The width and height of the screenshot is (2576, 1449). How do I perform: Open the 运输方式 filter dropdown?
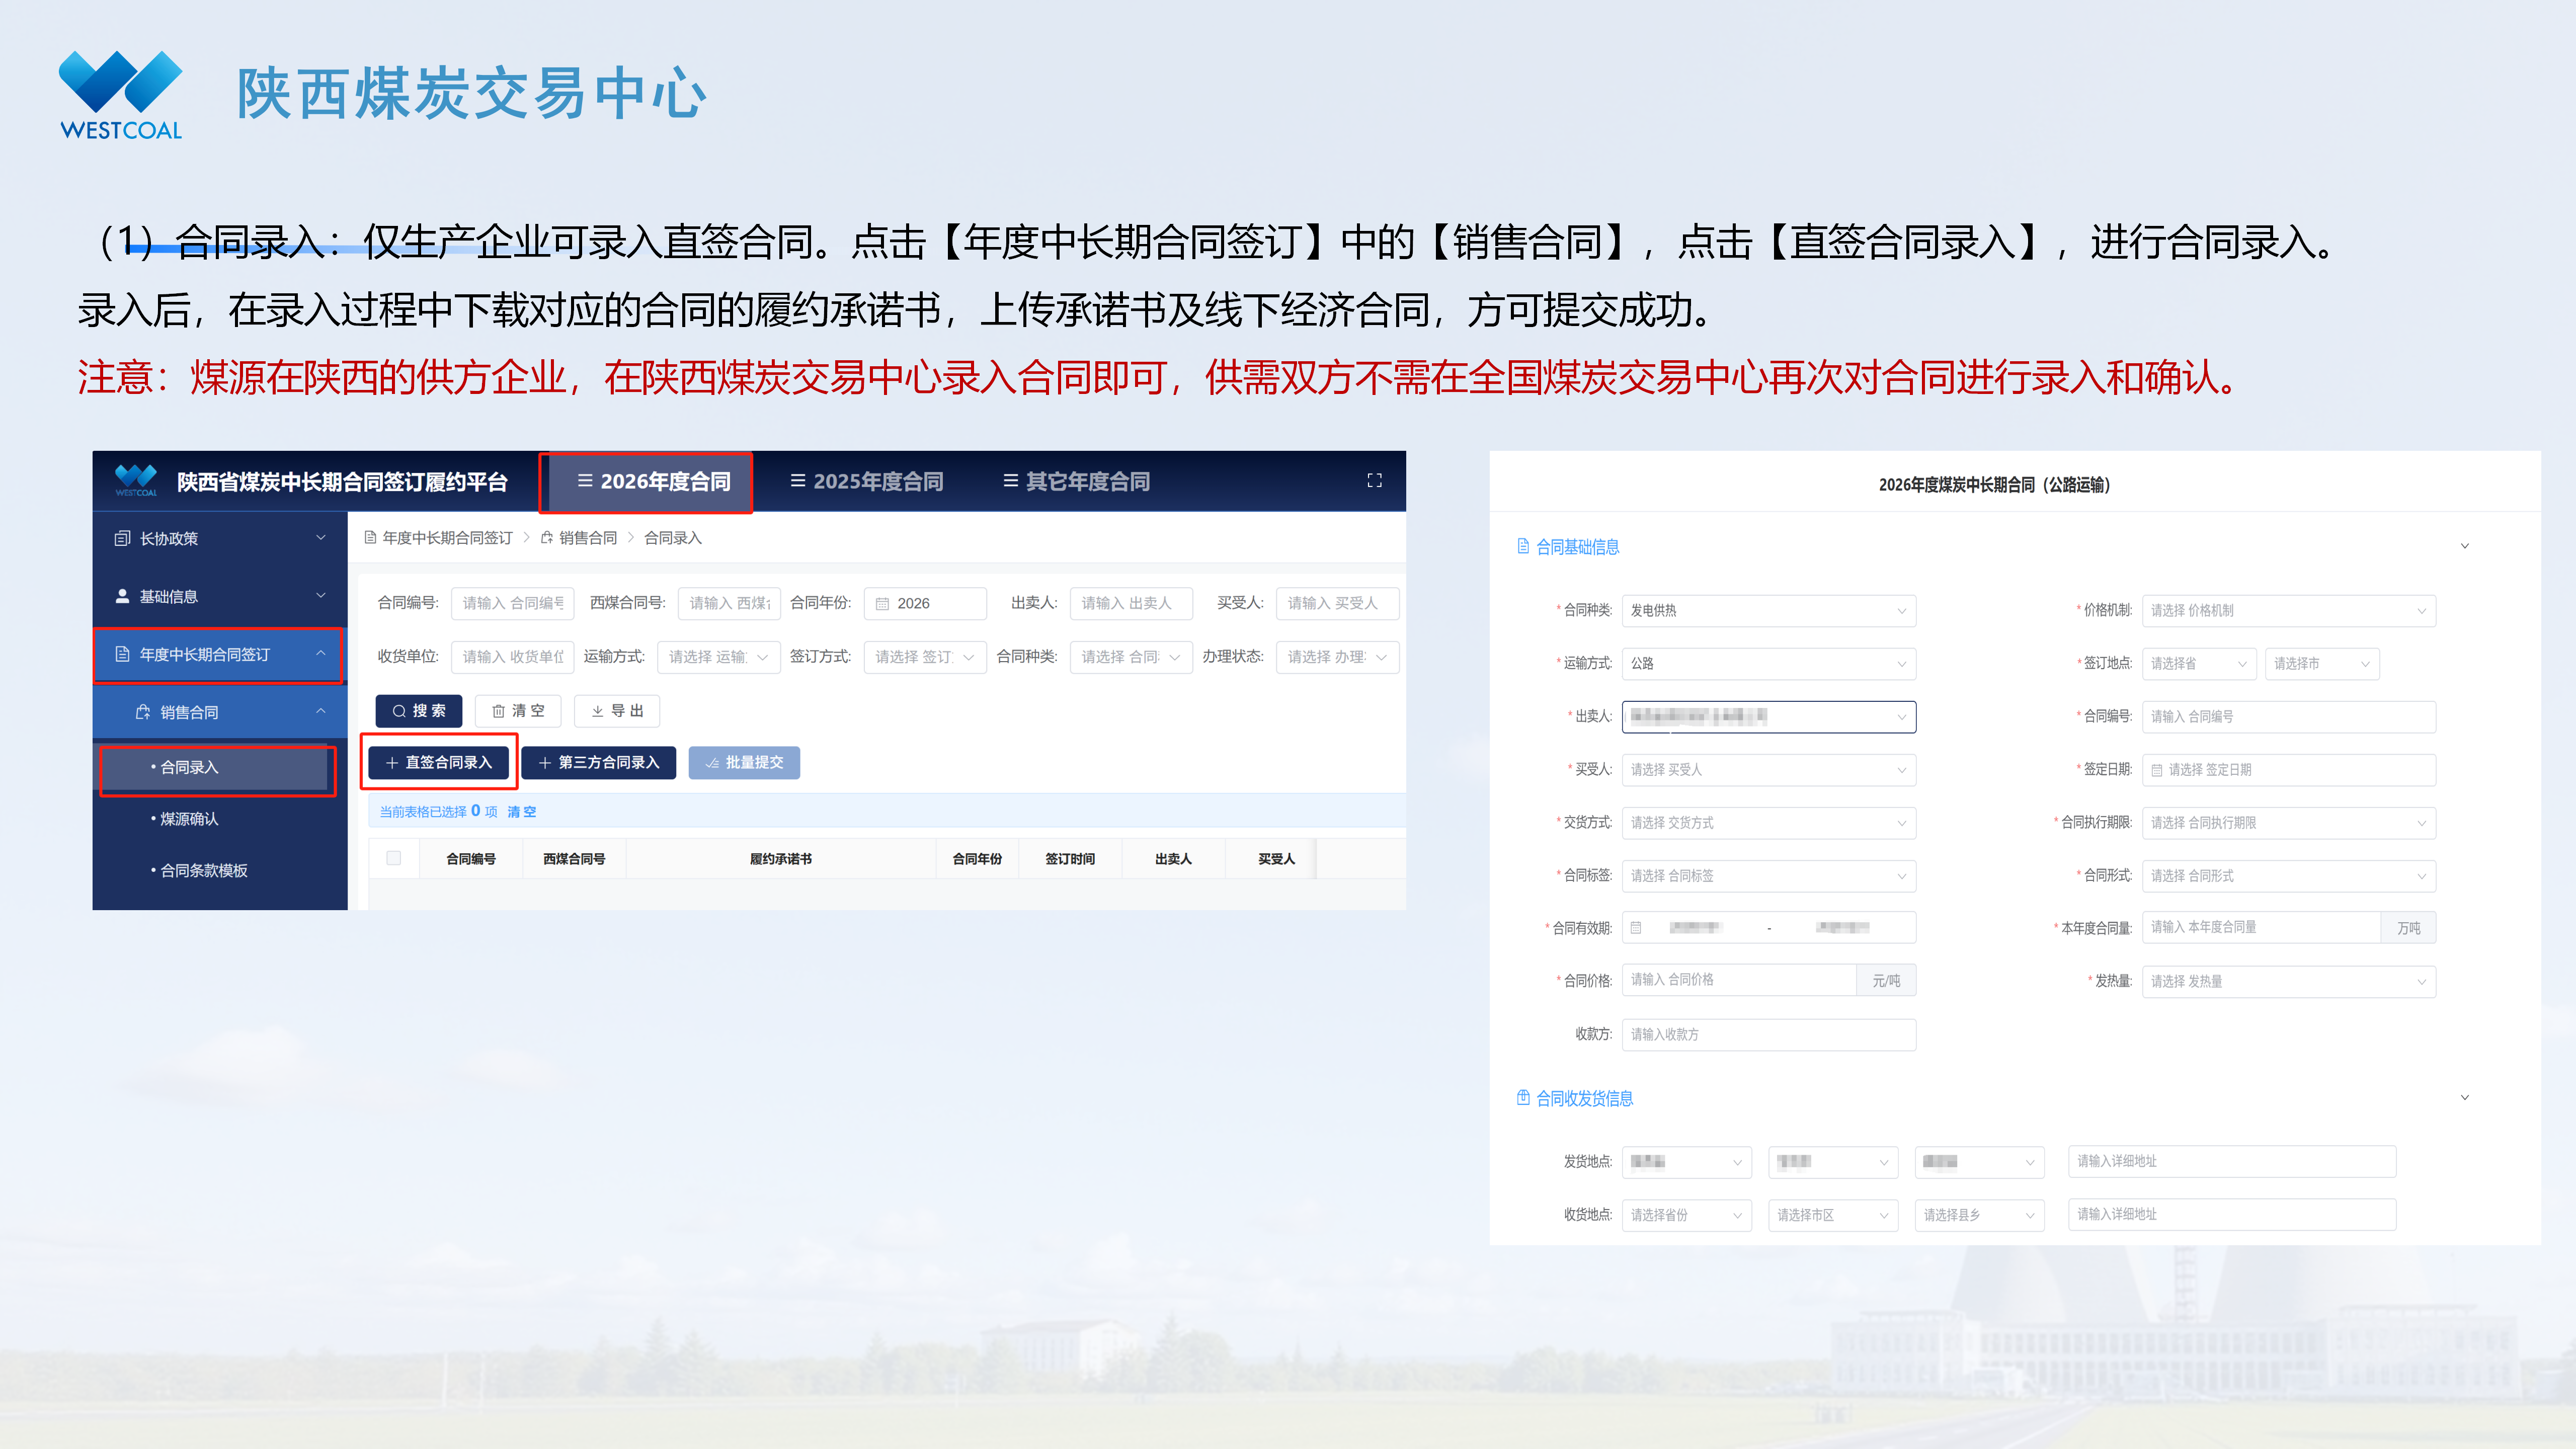[x=718, y=657]
